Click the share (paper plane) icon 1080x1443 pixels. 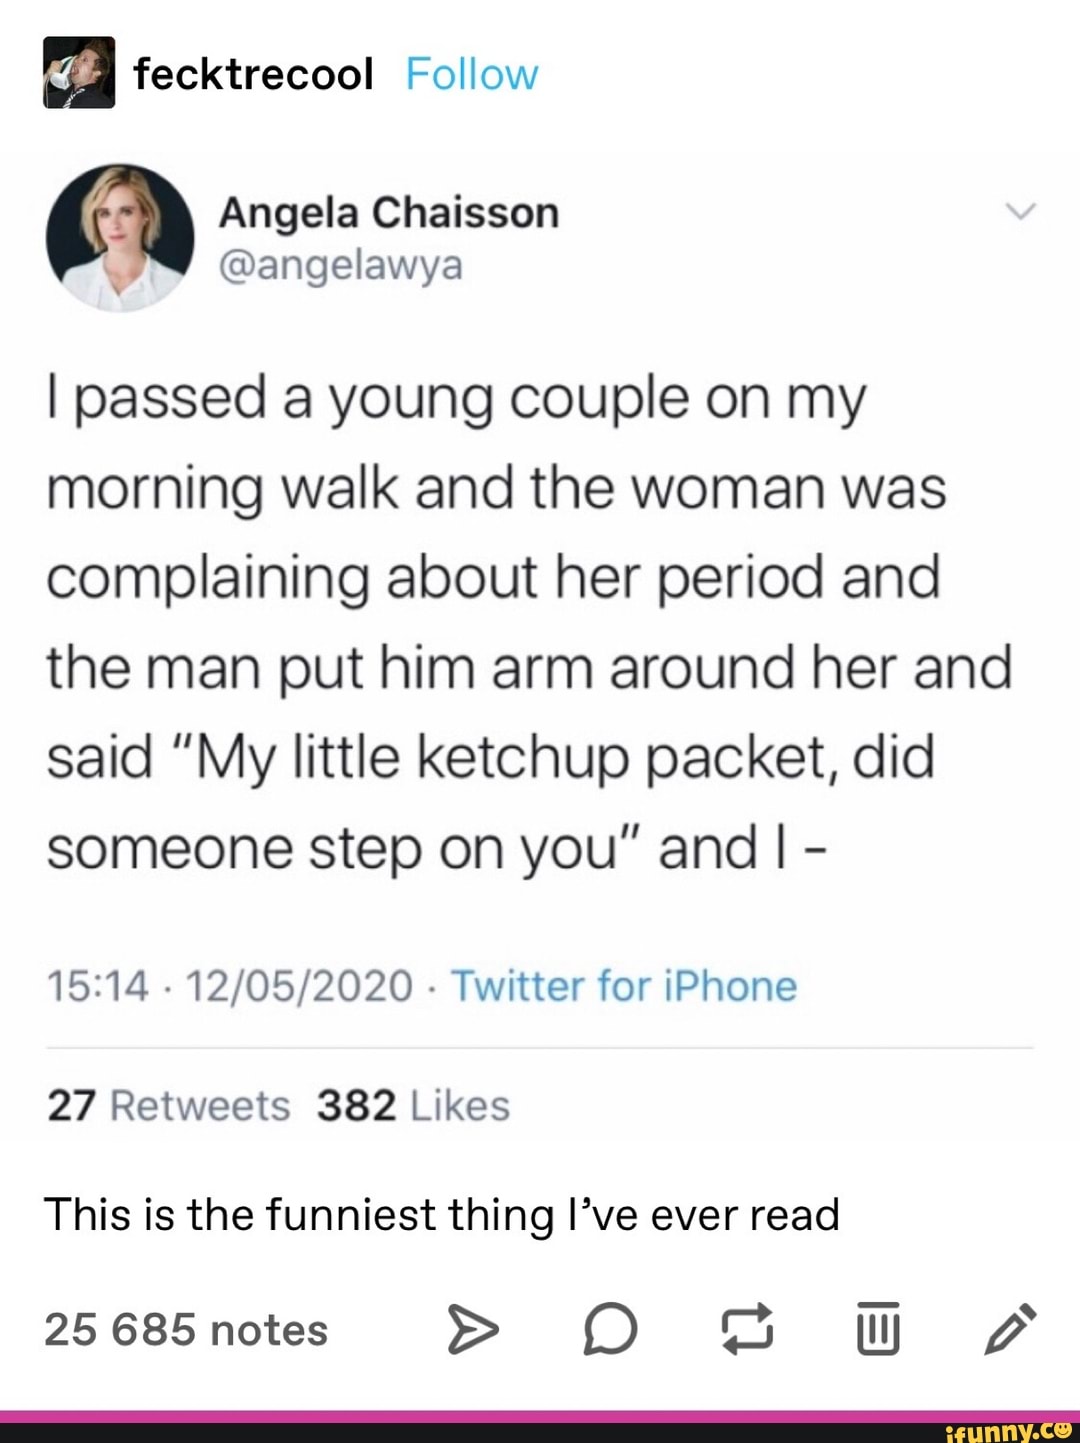472,1329
